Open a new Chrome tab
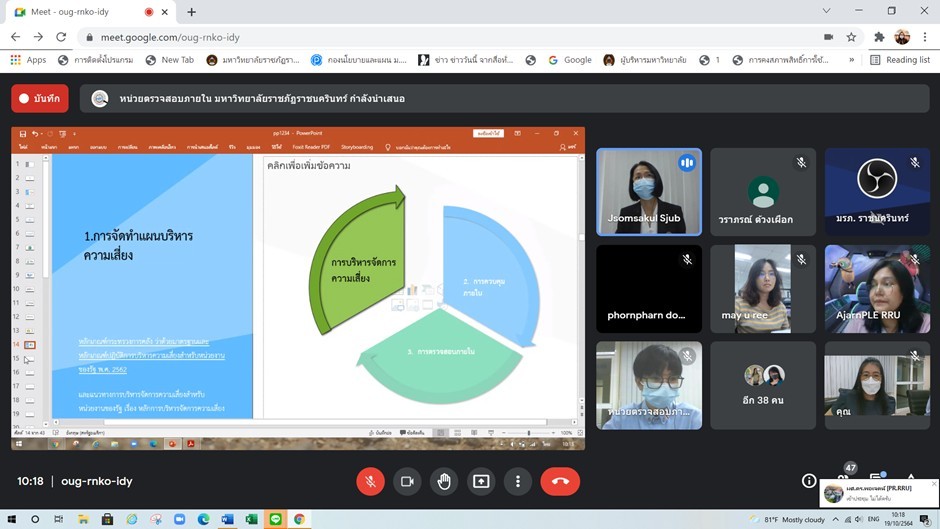The image size is (940, 529). point(191,12)
